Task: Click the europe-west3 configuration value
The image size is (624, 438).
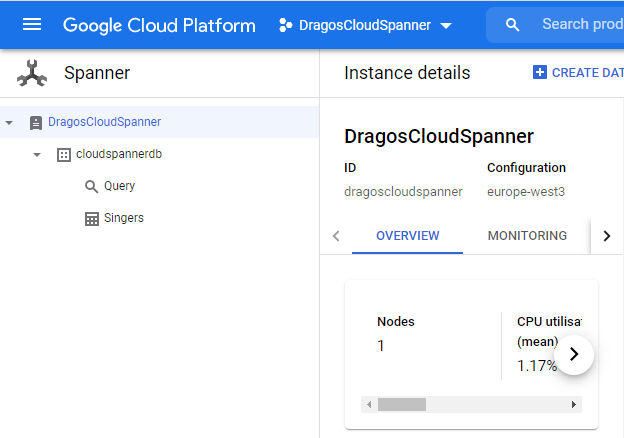Action: coord(526,192)
